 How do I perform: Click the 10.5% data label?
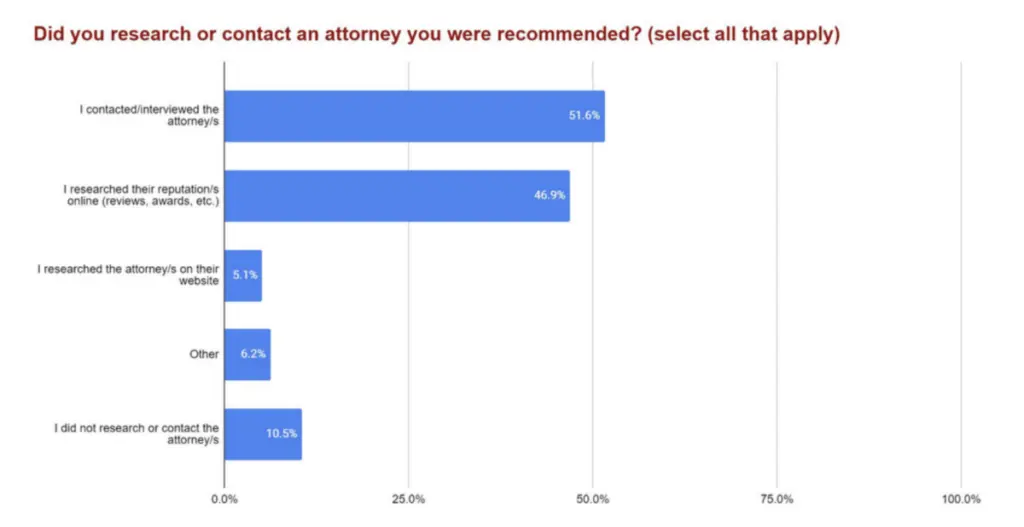click(x=281, y=434)
